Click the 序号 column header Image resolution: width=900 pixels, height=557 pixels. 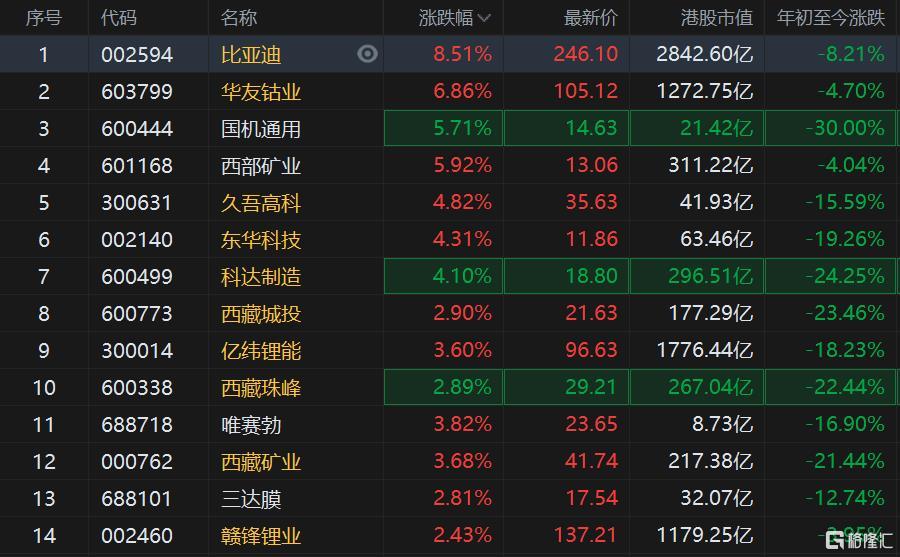[43, 18]
